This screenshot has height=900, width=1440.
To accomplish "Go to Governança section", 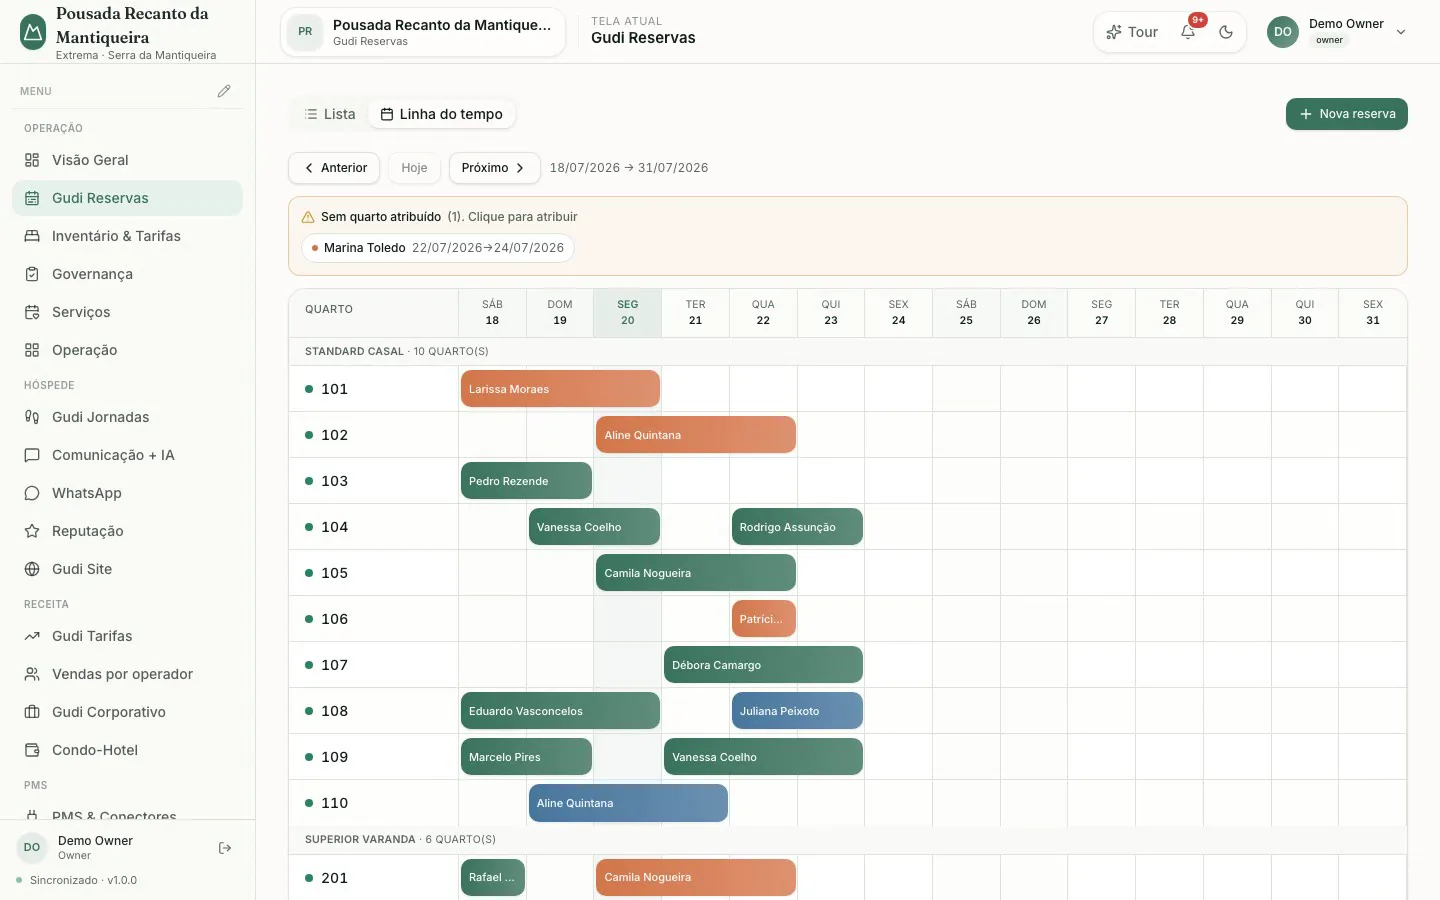I will (127, 274).
